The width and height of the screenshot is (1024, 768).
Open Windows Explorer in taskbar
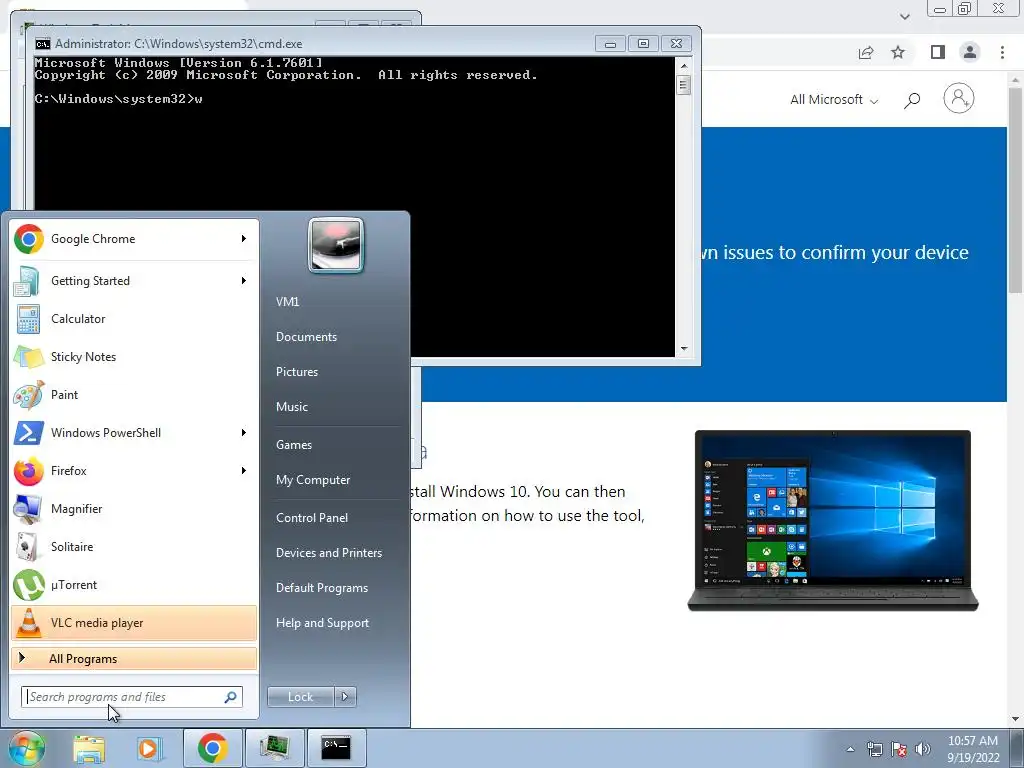click(89, 748)
